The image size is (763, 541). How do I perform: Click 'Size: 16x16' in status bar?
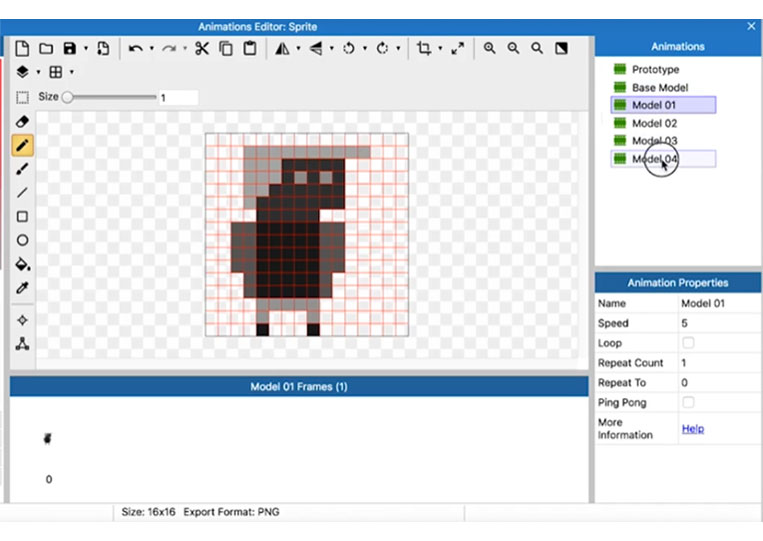pyautogui.click(x=148, y=512)
